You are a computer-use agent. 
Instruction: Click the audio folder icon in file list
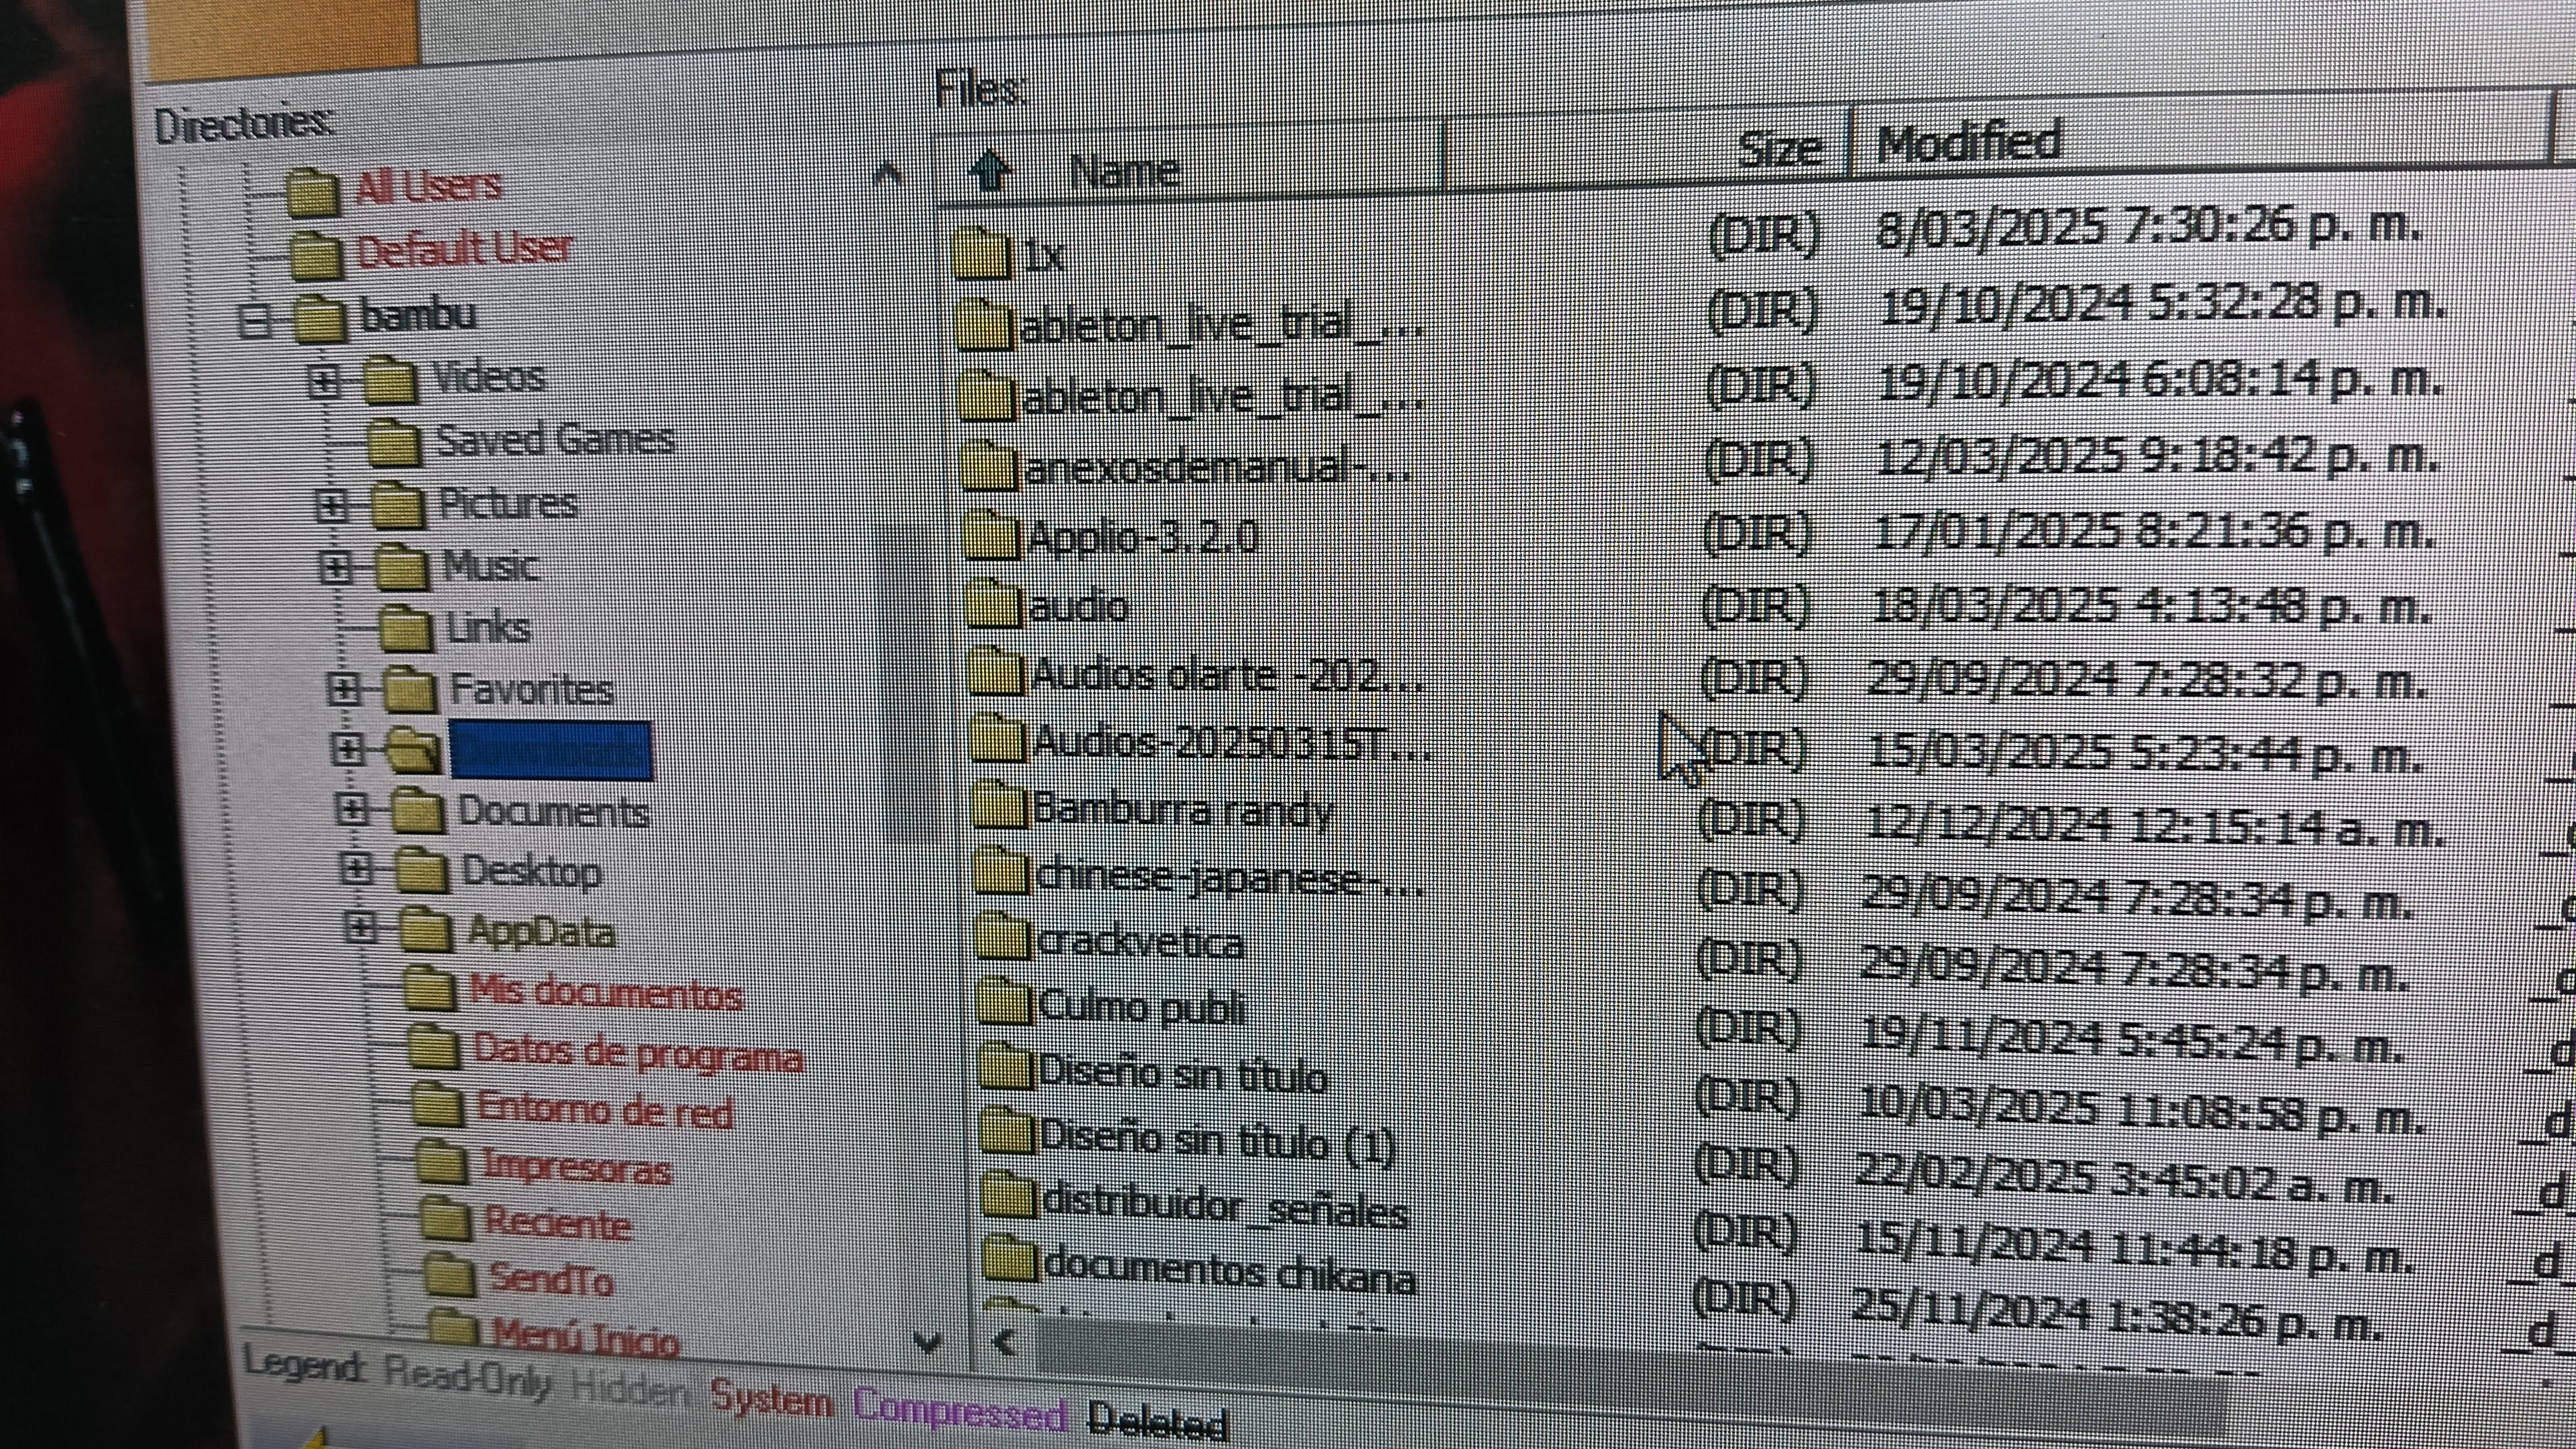996,605
